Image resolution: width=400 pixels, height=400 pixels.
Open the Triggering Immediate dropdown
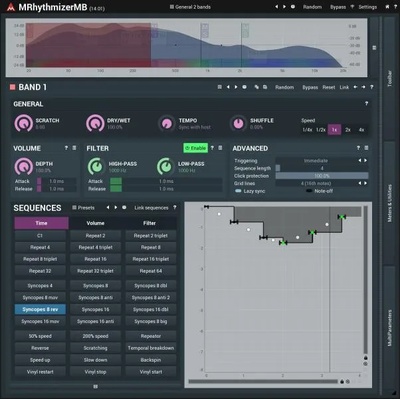pos(316,161)
